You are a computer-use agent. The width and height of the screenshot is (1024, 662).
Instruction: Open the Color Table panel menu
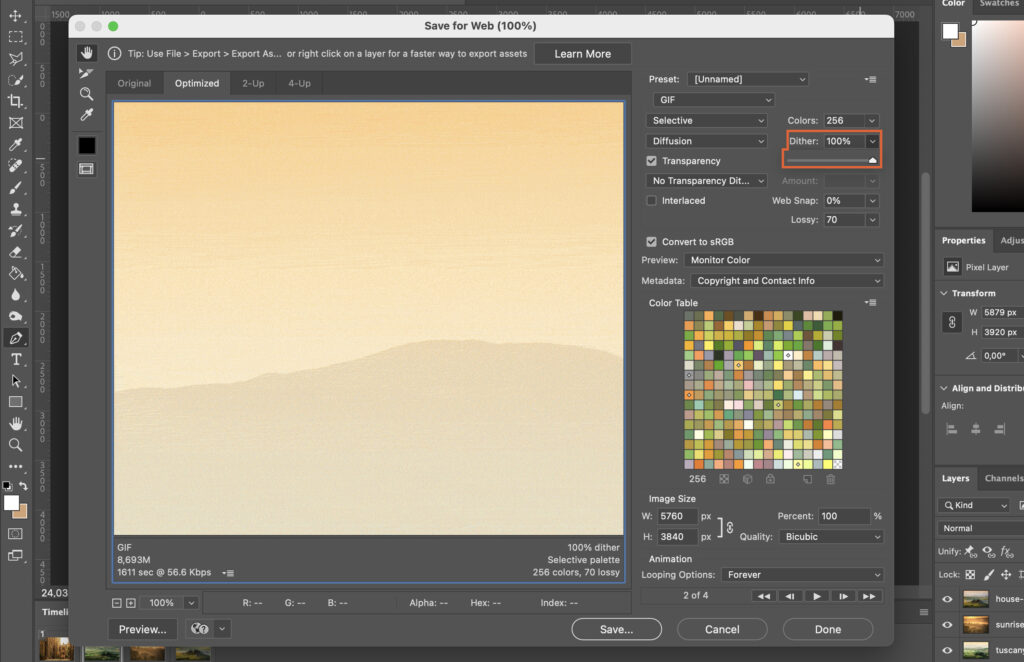pyautogui.click(x=869, y=302)
